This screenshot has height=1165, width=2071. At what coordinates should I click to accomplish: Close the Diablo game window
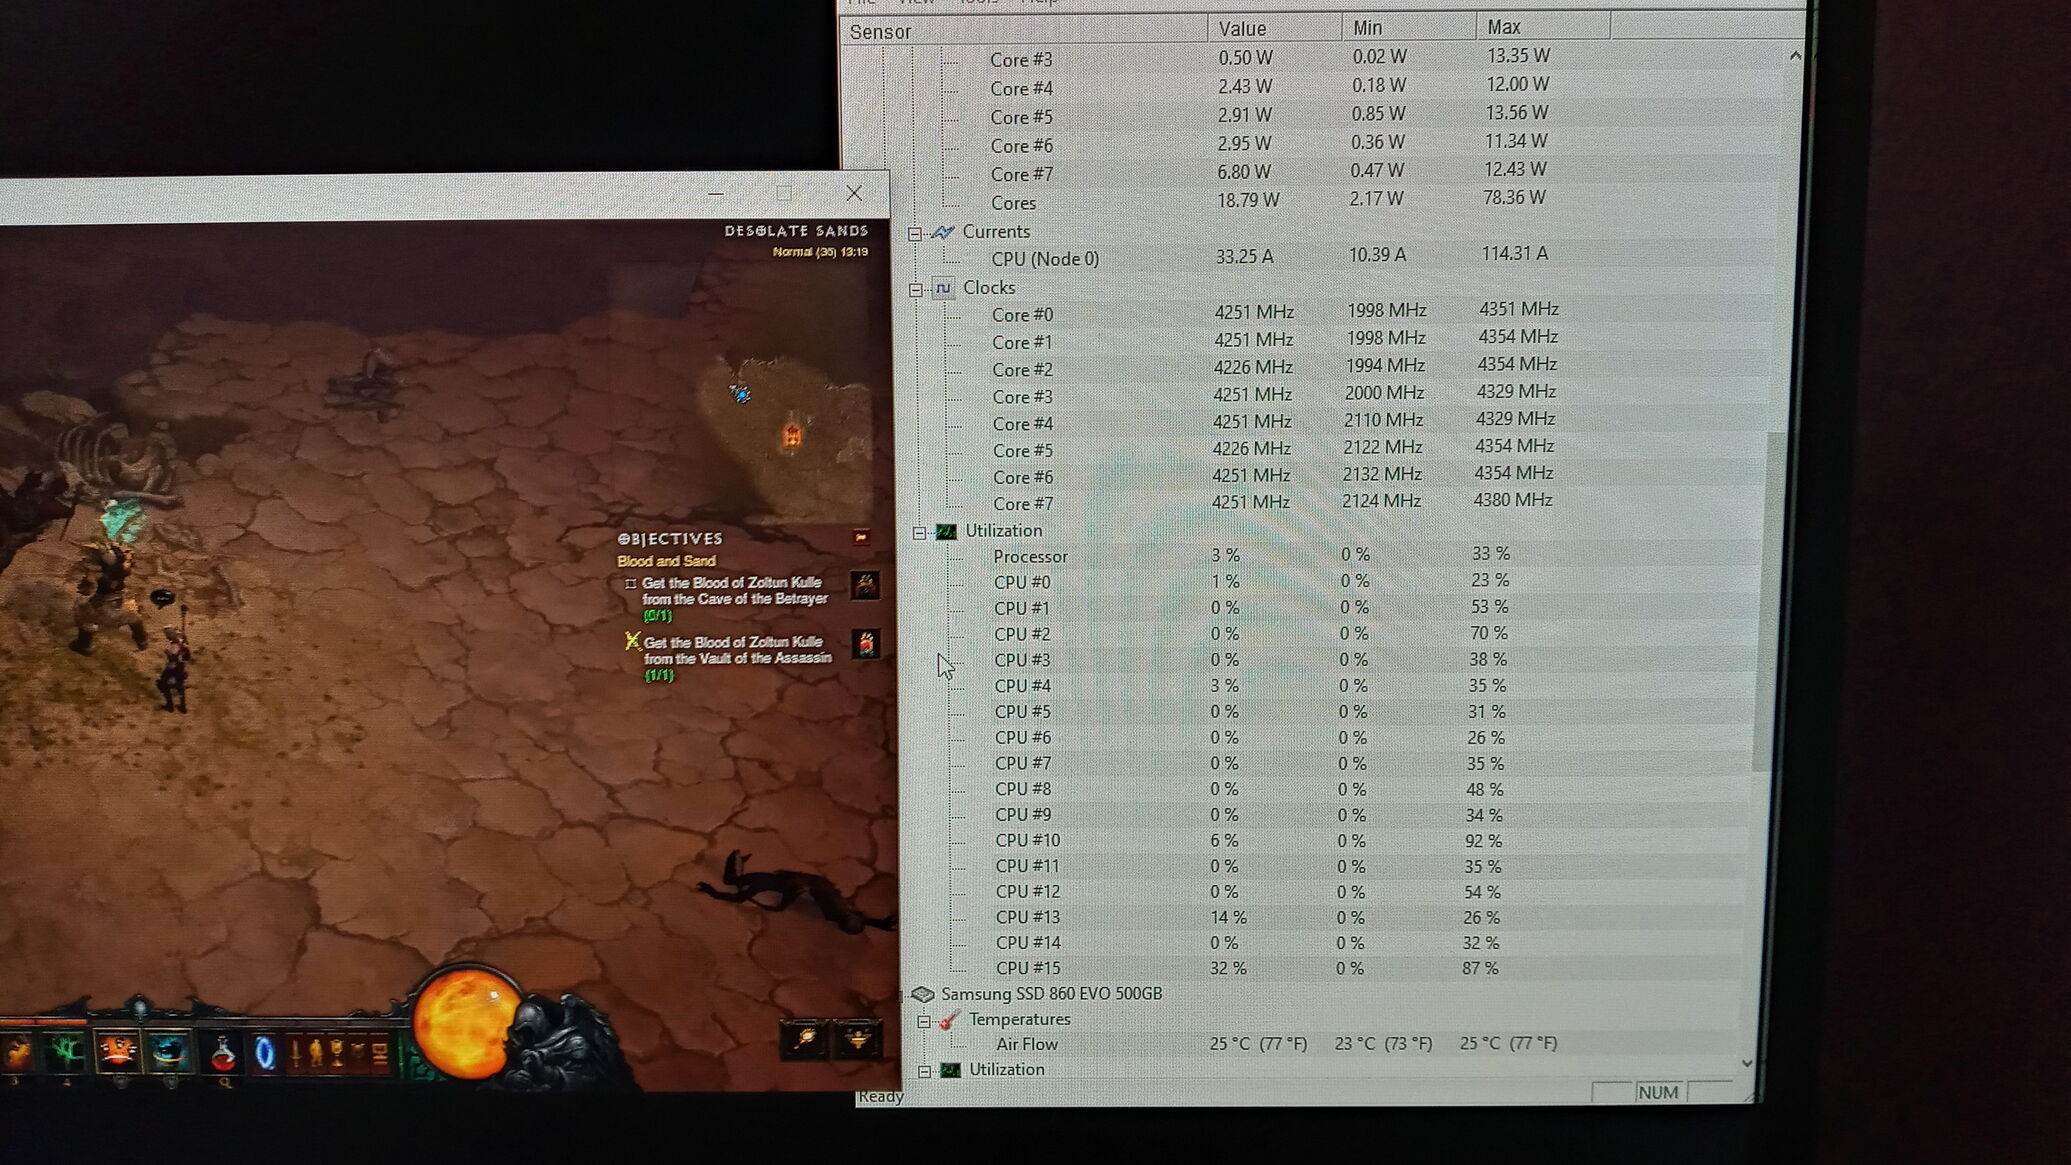(854, 193)
